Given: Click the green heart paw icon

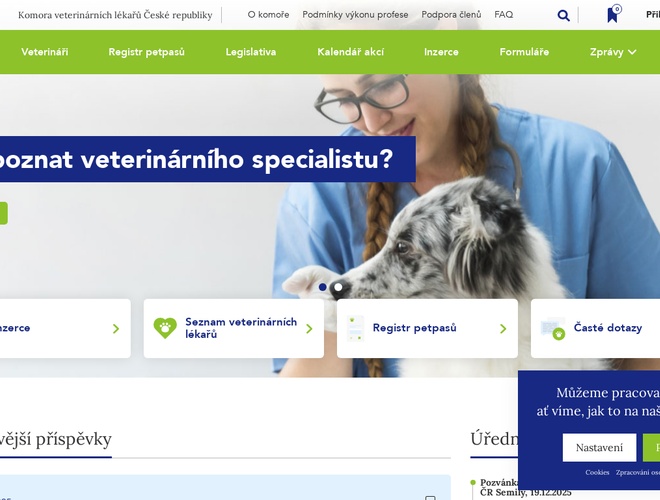Looking at the screenshot, I should point(165,328).
